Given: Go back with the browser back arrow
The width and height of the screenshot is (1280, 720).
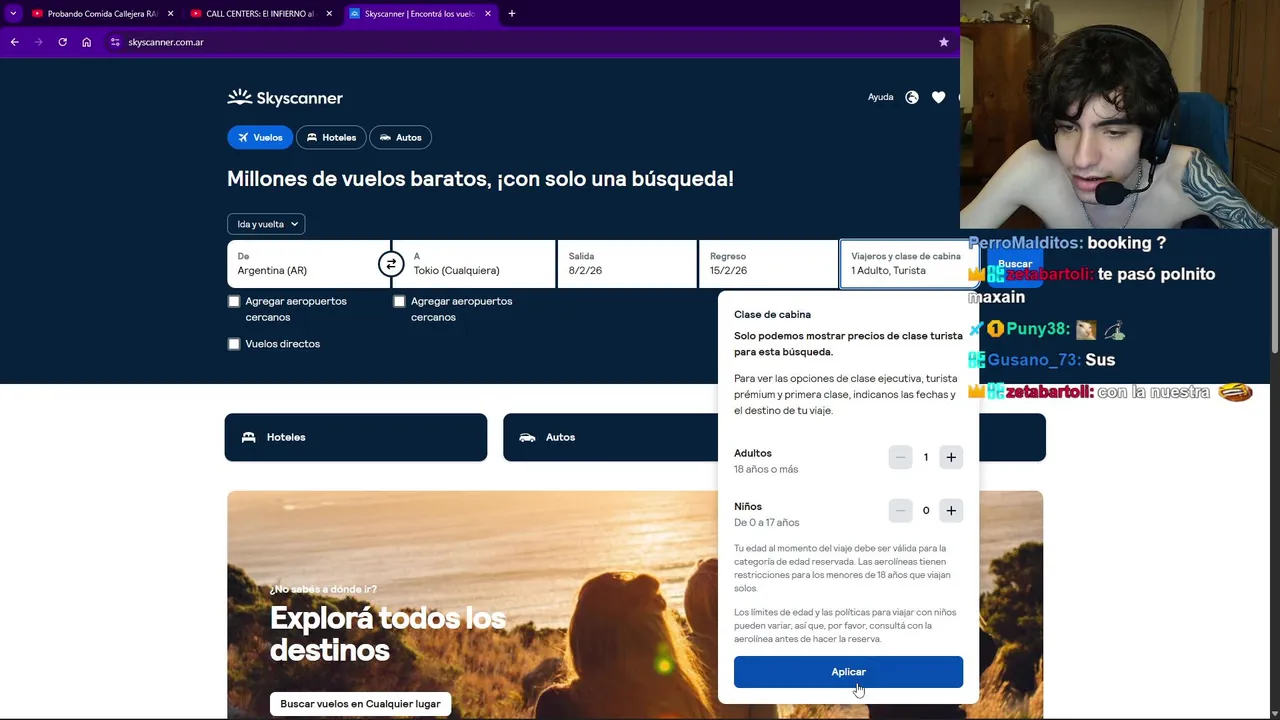Looking at the screenshot, I should tap(14, 42).
